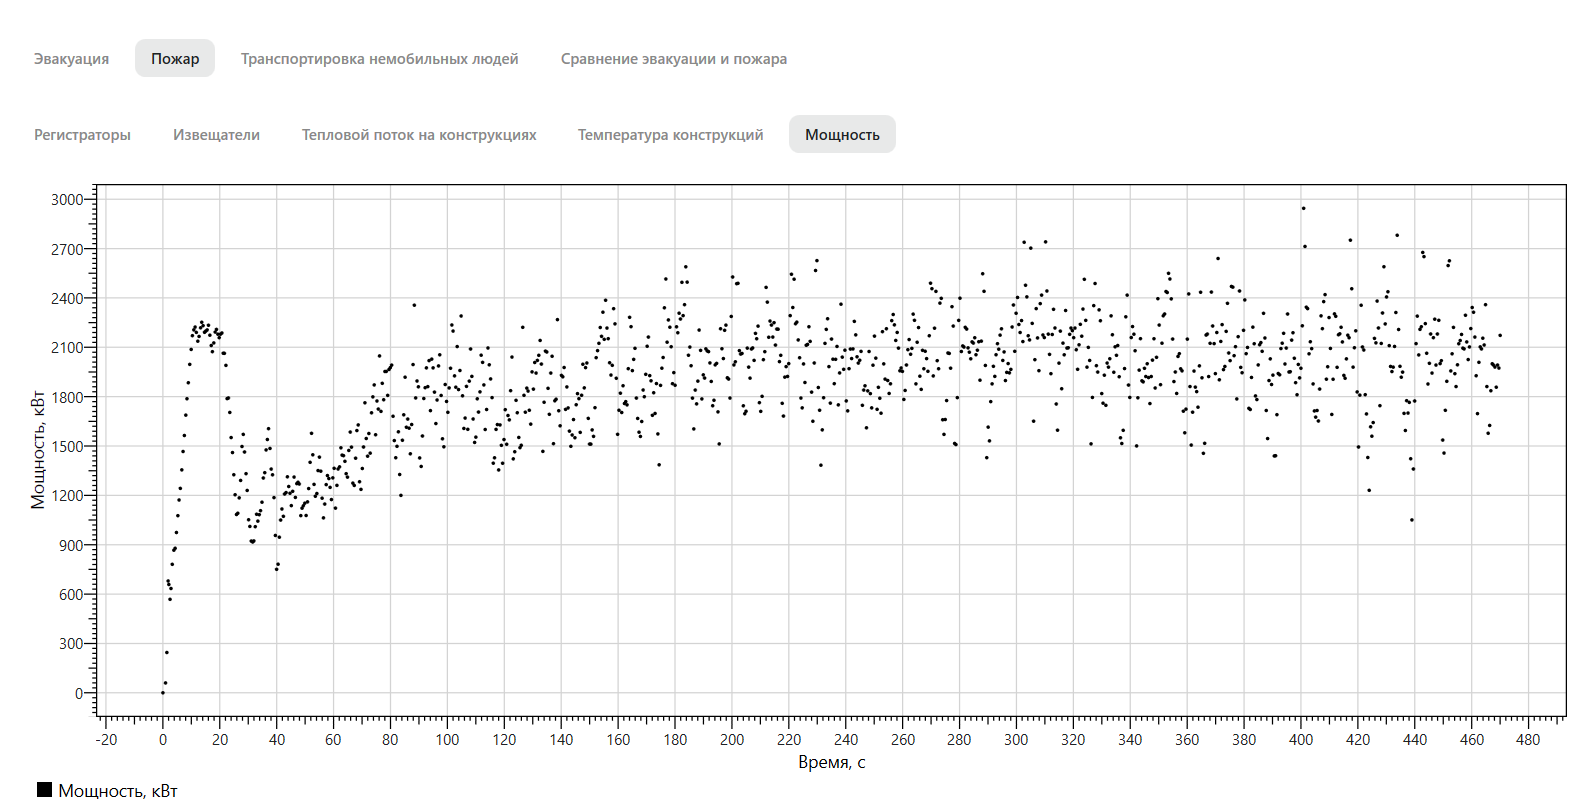Click the 300 value on the Y axis
This screenshot has width=1573, height=810.
71,644
